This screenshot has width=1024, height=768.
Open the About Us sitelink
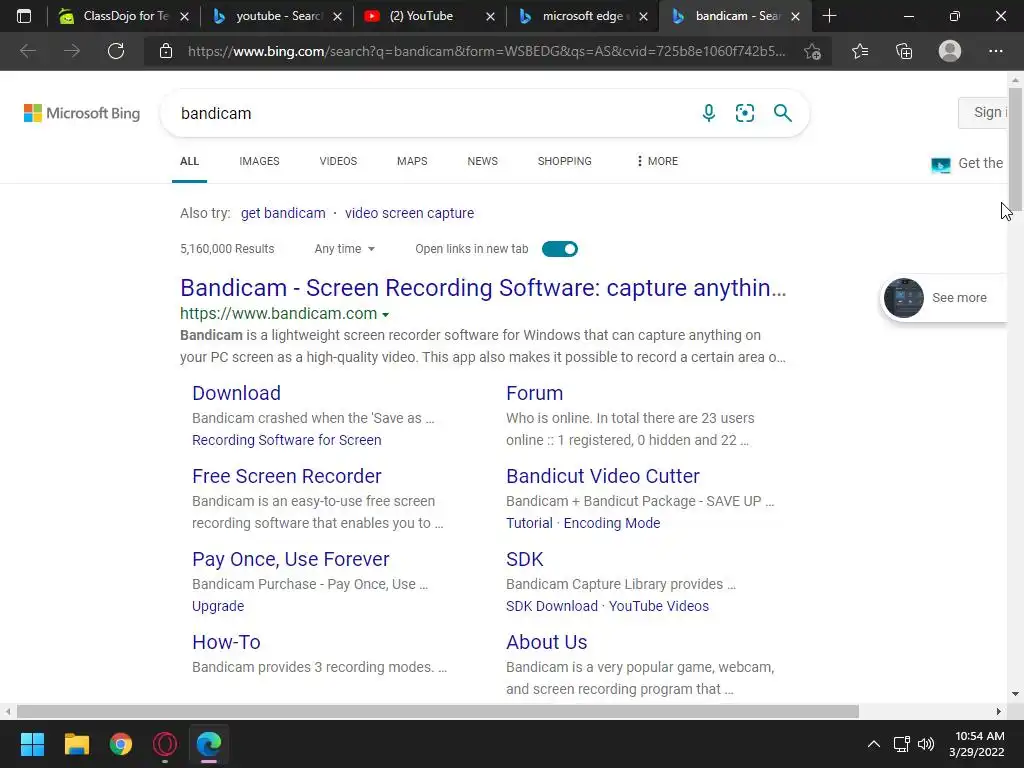547,642
